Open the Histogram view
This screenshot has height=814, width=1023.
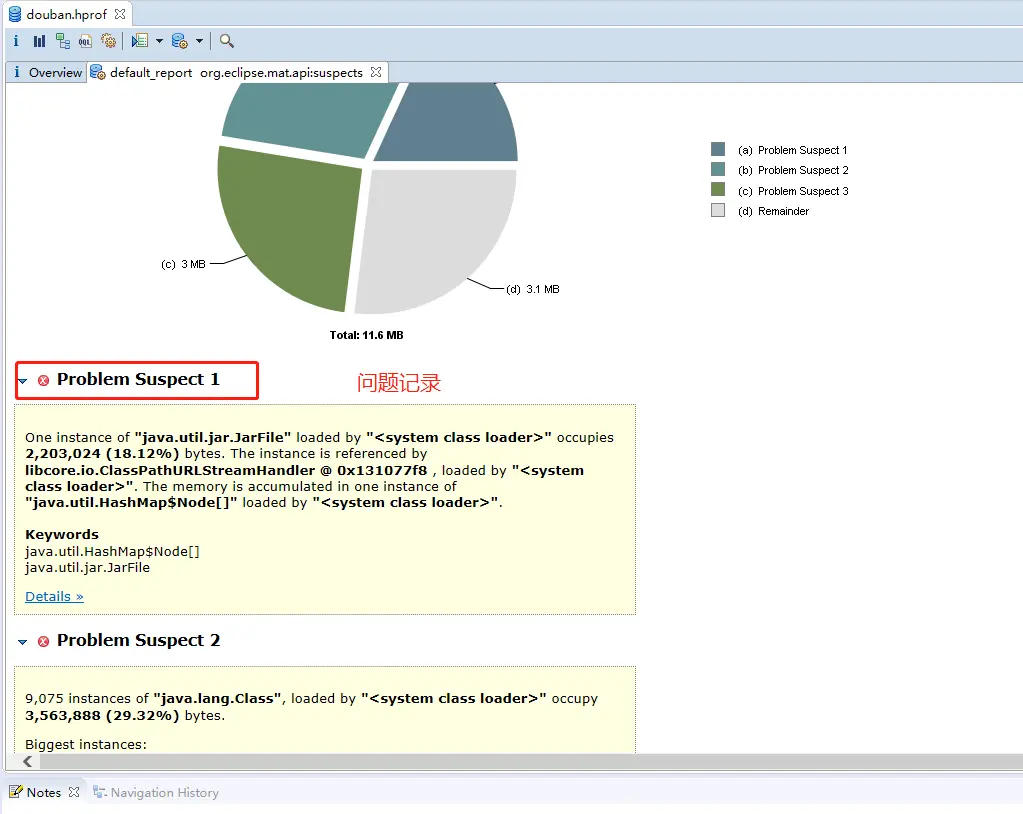(x=39, y=41)
